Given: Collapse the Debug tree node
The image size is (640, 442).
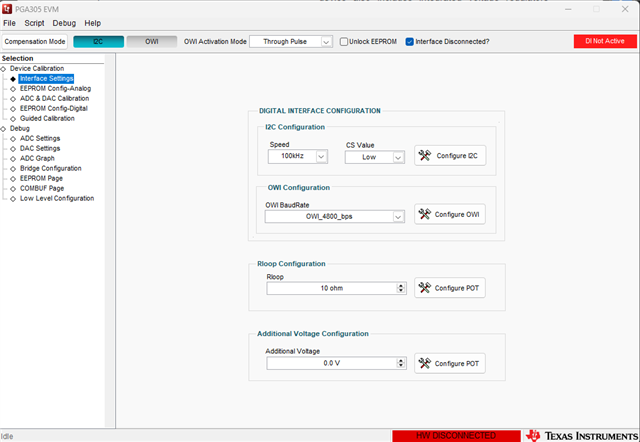Looking at the screenshot, I should point(3,129).
